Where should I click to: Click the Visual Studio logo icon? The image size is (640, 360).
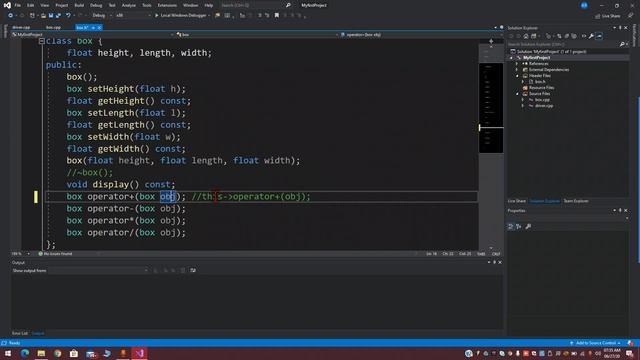(x=7, y=5)
